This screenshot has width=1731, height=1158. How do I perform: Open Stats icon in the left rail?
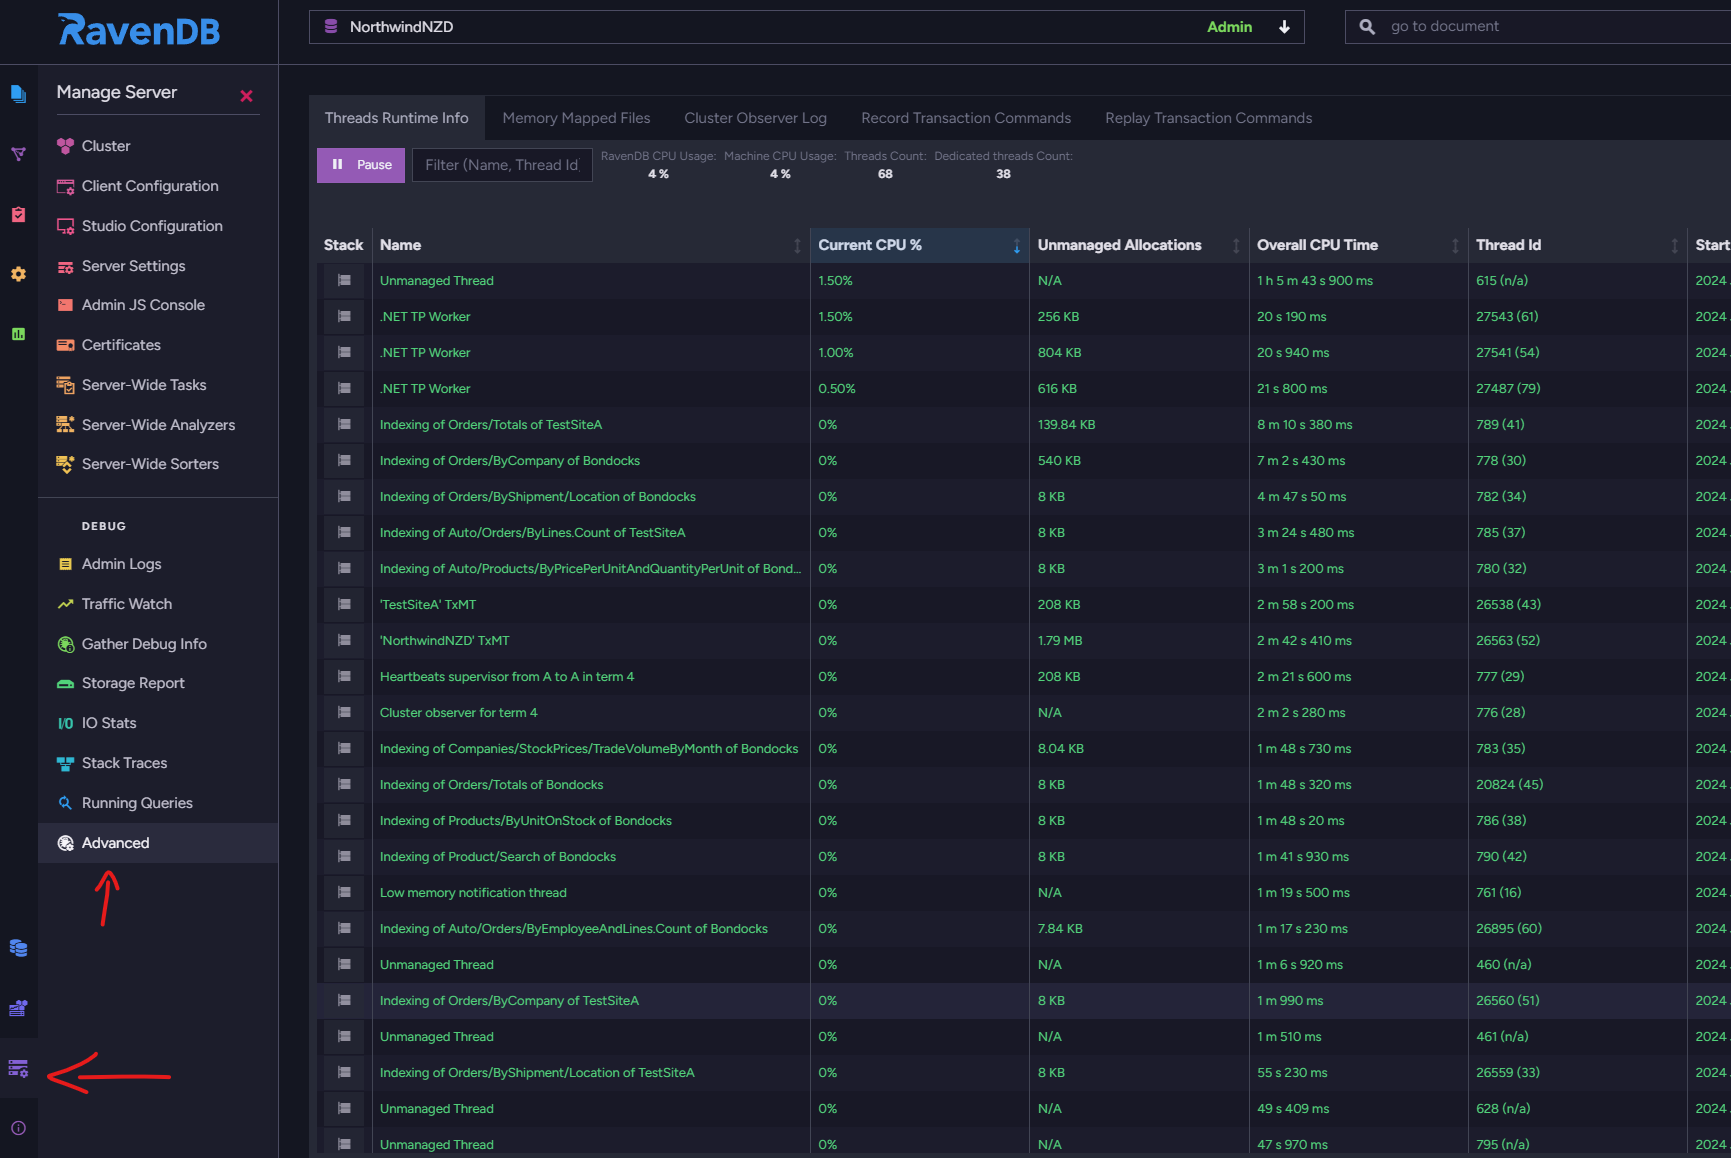(18, 334)
